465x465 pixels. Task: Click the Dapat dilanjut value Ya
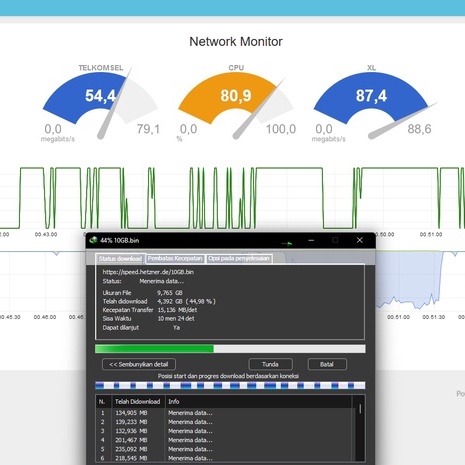coord(176,328)
